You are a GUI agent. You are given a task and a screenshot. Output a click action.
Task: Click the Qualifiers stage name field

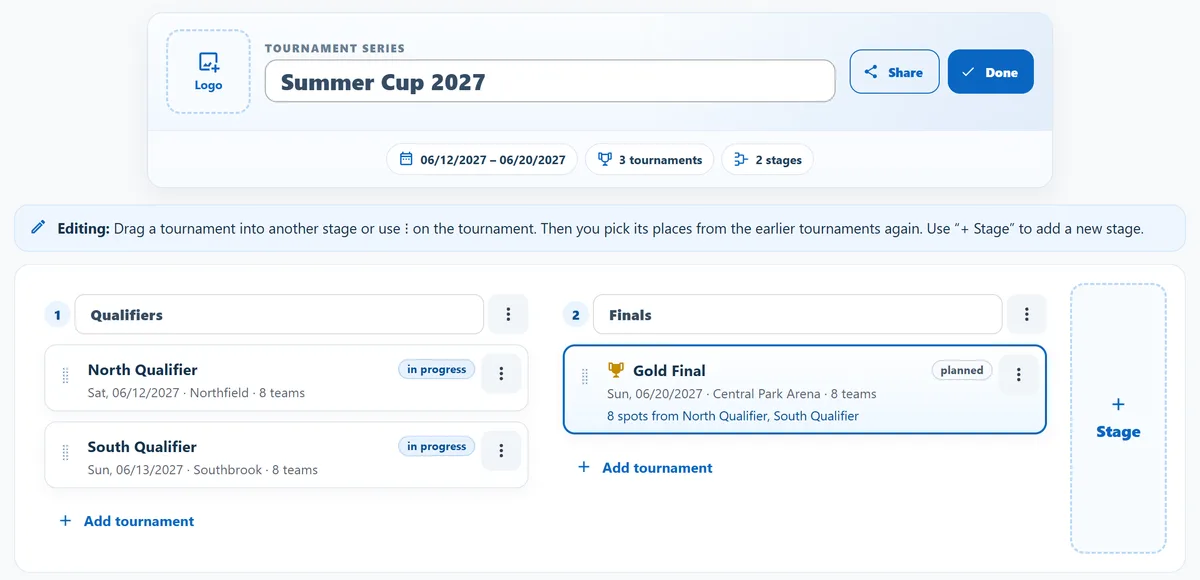click(x=279, y=314)
